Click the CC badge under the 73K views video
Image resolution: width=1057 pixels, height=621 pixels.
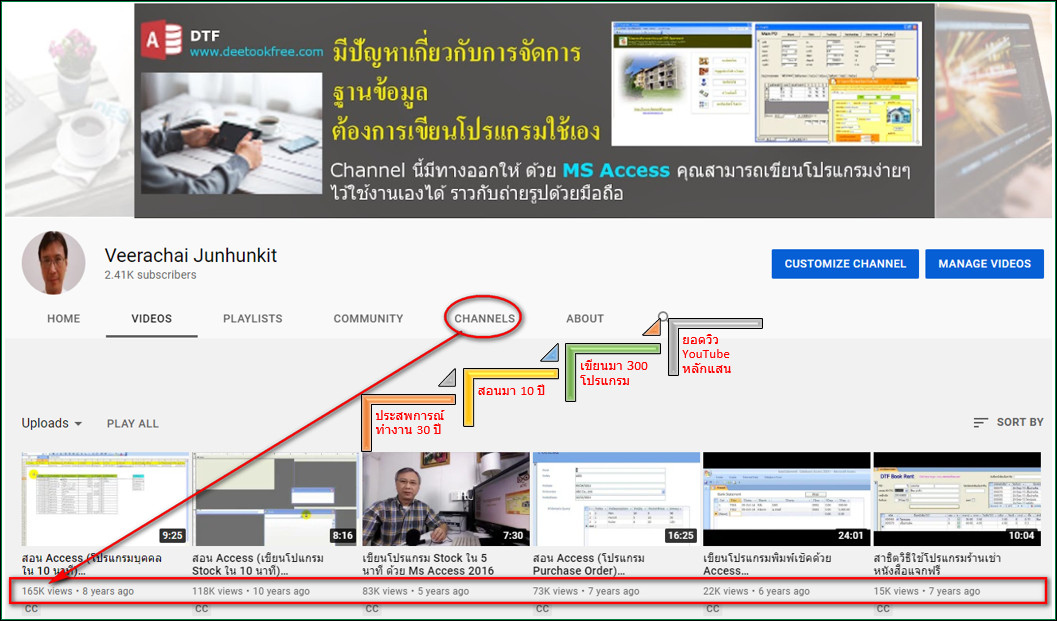542,608
